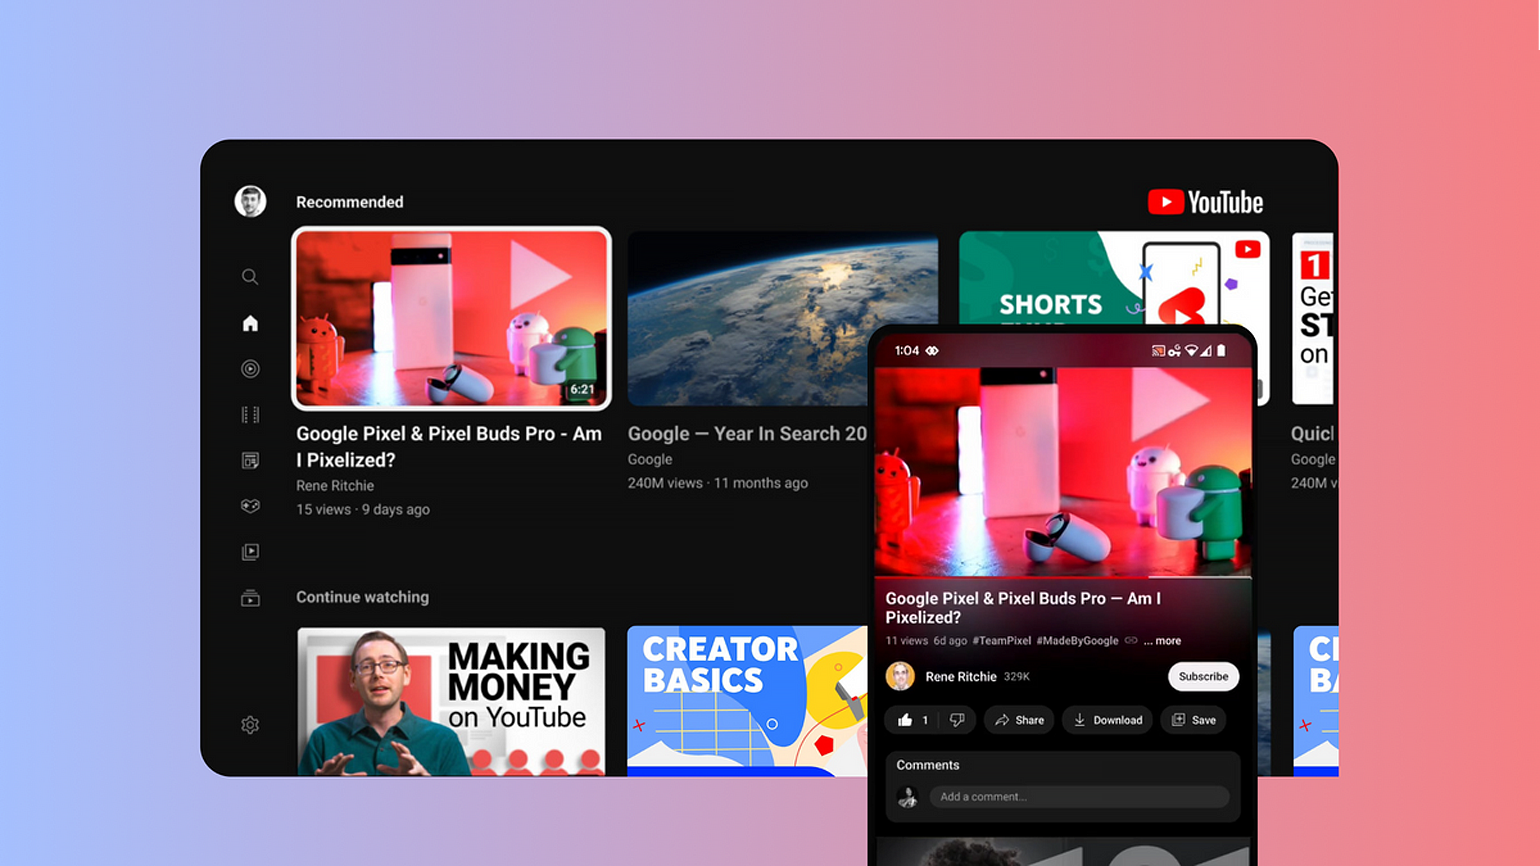Open the Gaming controller icon in sidebar
The height and width of the screenshot is (866, 1540).
tap(250, 506)
